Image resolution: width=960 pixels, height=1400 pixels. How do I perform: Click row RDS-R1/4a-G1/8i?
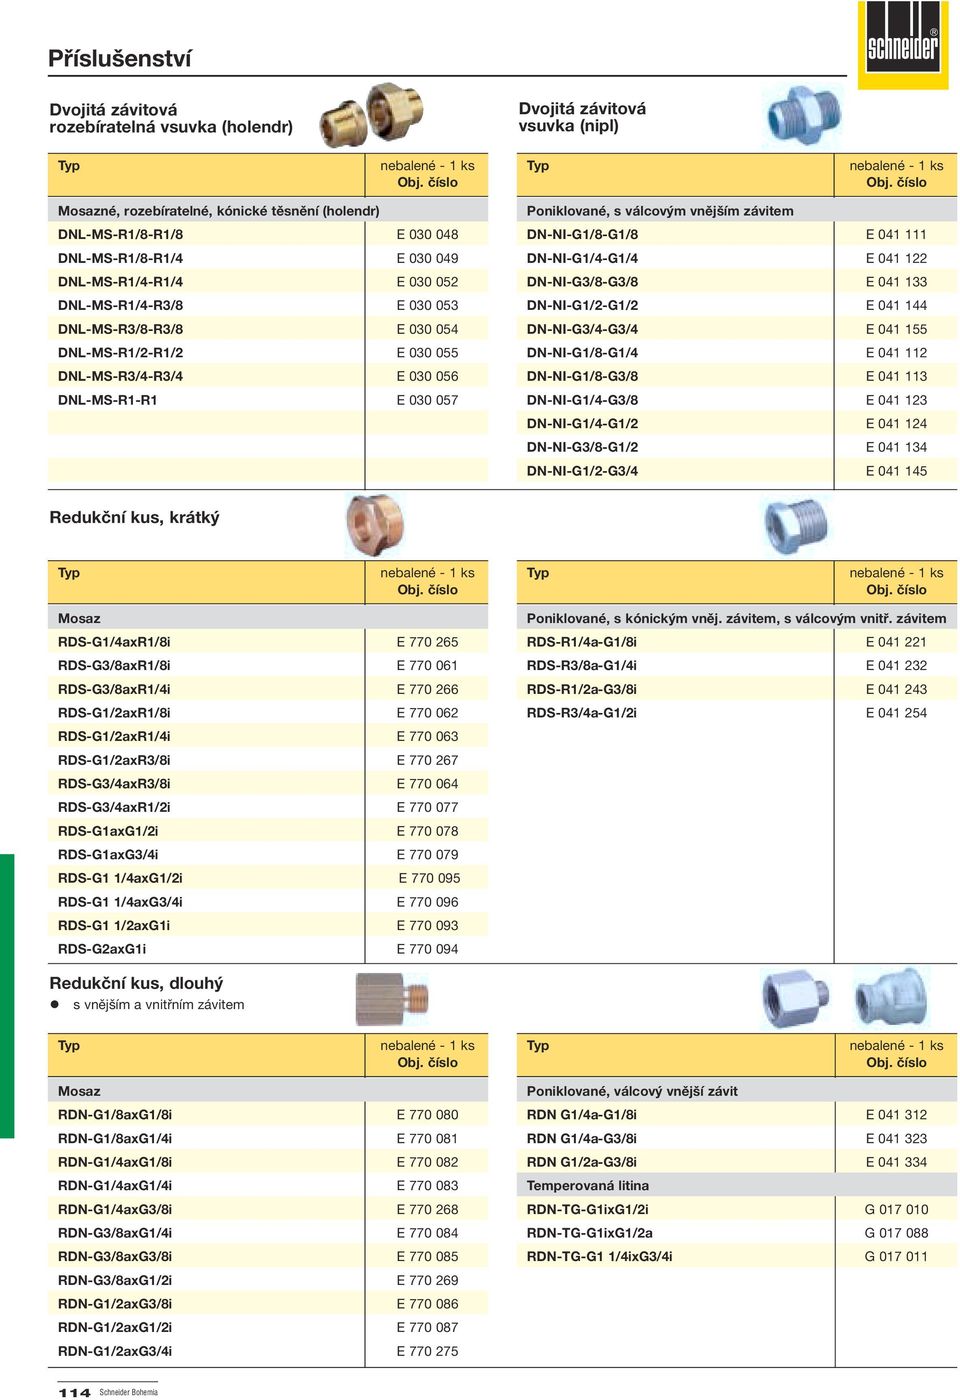click(x=737, y=642)
